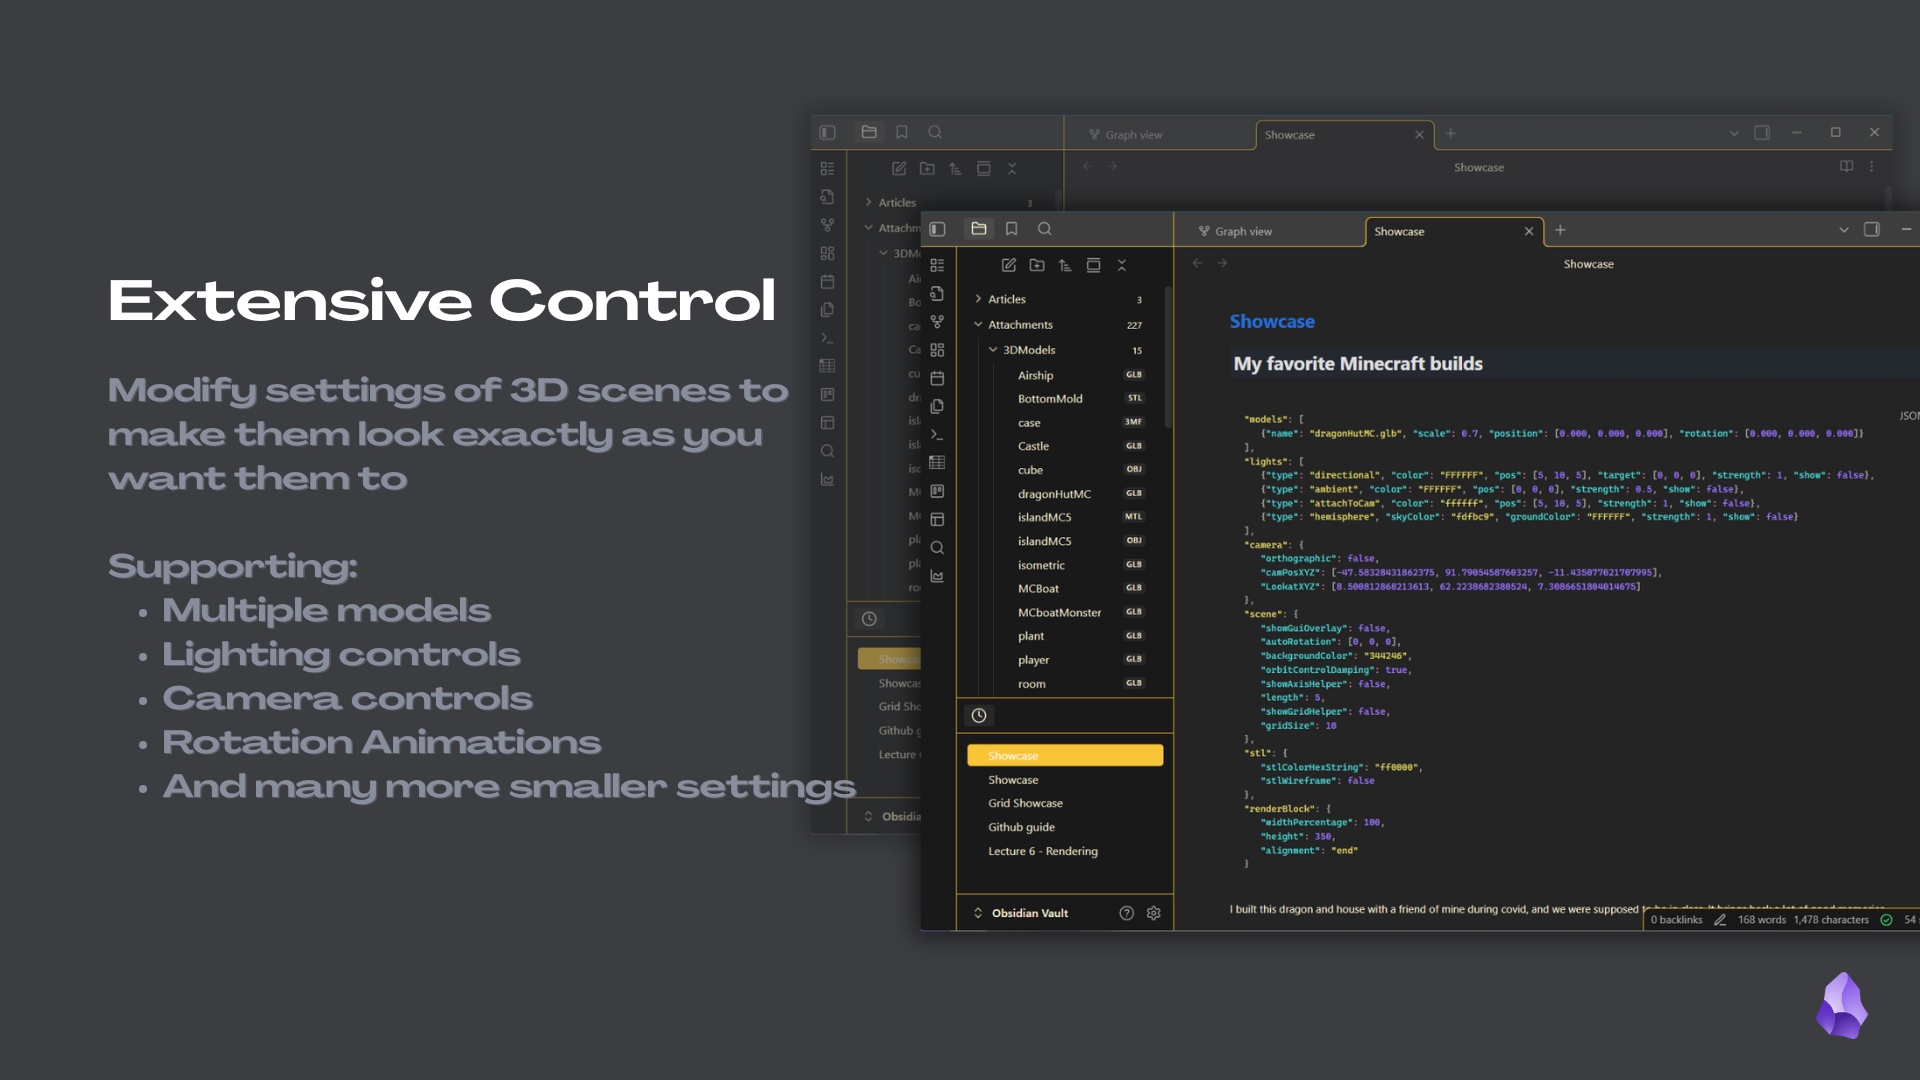Click the chart icon at the bottom of the front ribbon

tap(937, 576)
